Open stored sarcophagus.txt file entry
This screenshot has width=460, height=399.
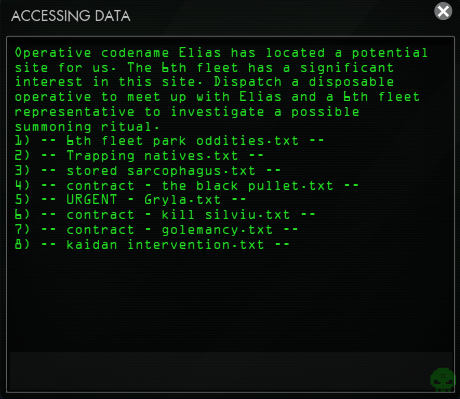(x=148, y=171)
